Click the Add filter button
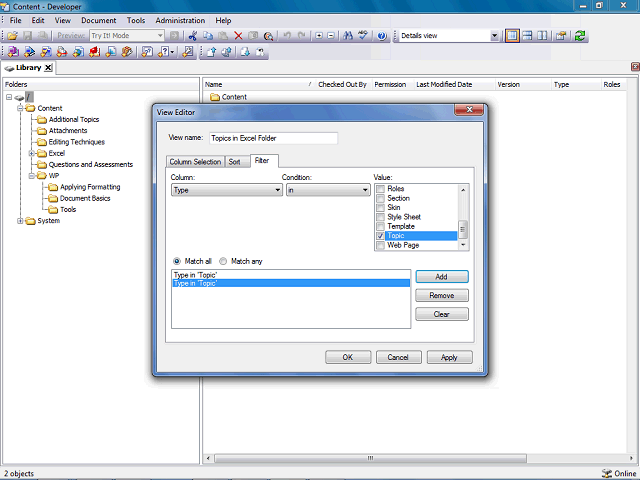 [x=442, y=277]
